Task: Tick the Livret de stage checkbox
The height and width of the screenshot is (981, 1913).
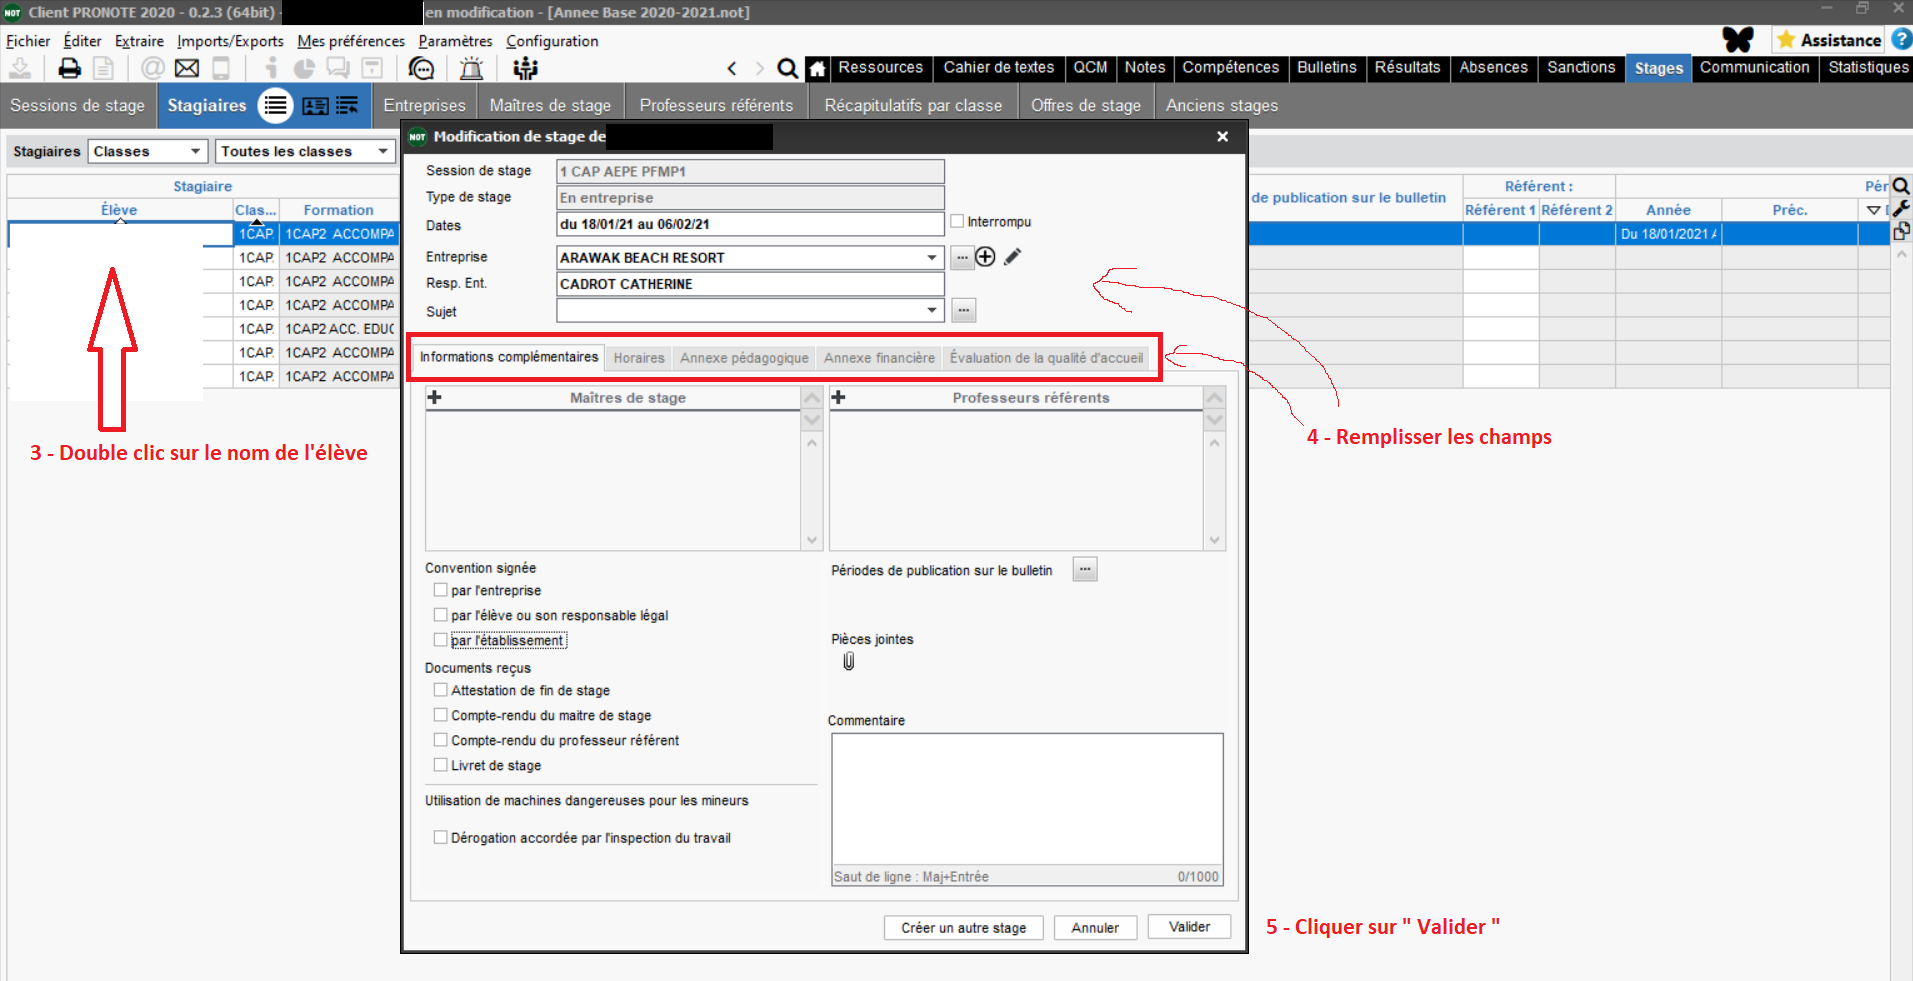Action: [440, 765]
